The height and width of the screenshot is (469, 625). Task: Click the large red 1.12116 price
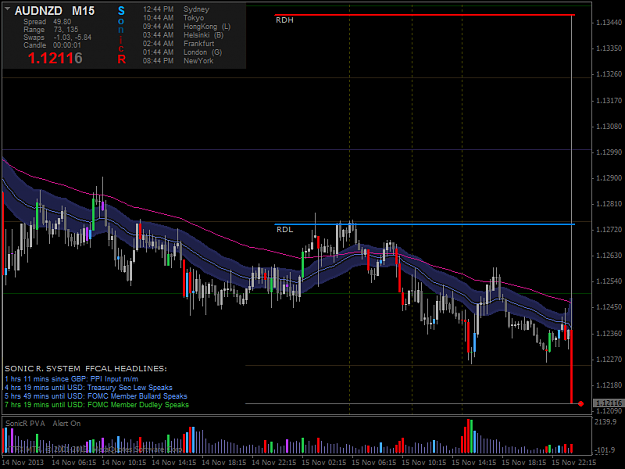click(55, 59)
